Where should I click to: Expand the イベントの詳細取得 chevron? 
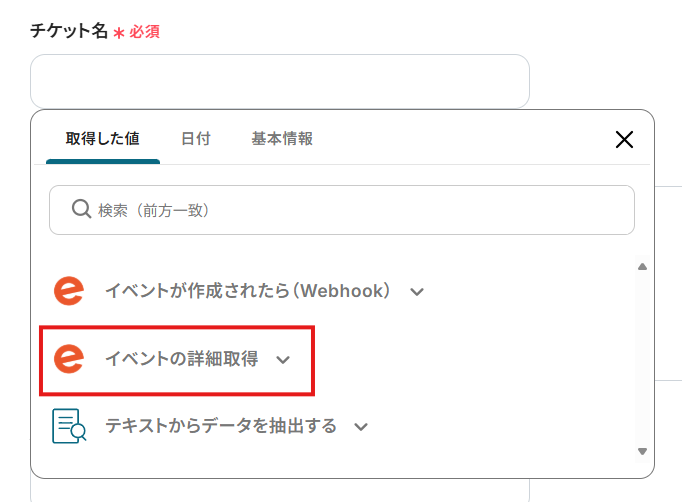pyautogui.click(x=283, y=359)
